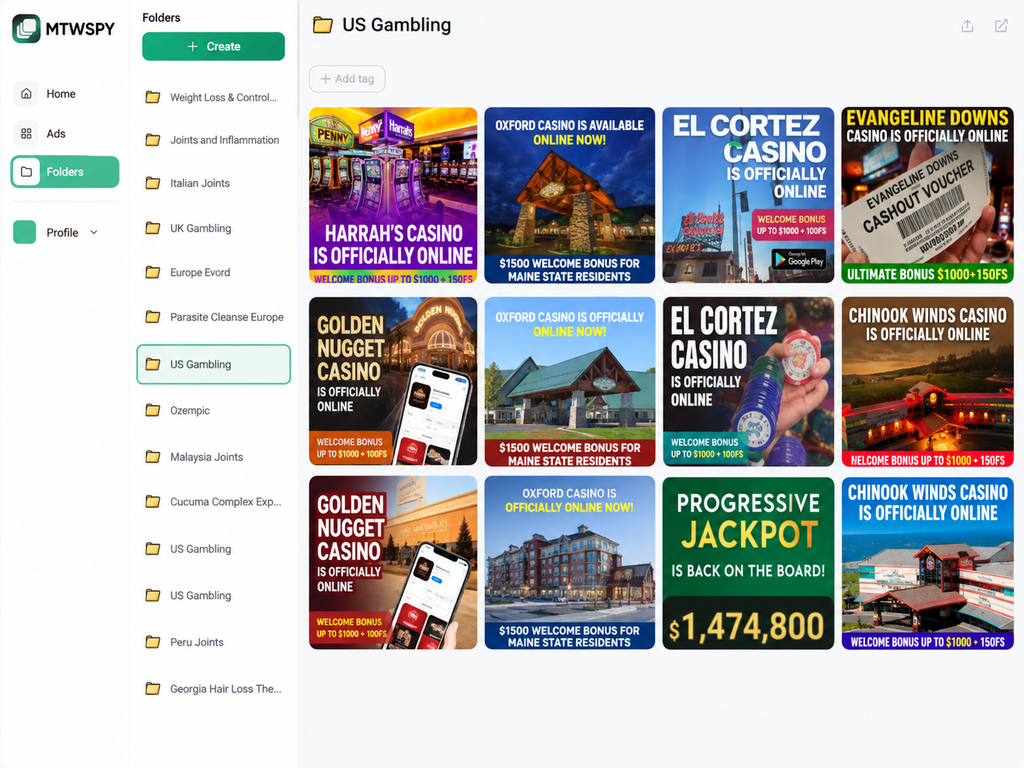This screenshot has height=768, width=1024.
Task: Open the Progressive Jackpot $1,474,800 ad
Action: click(x=748, y=563)
